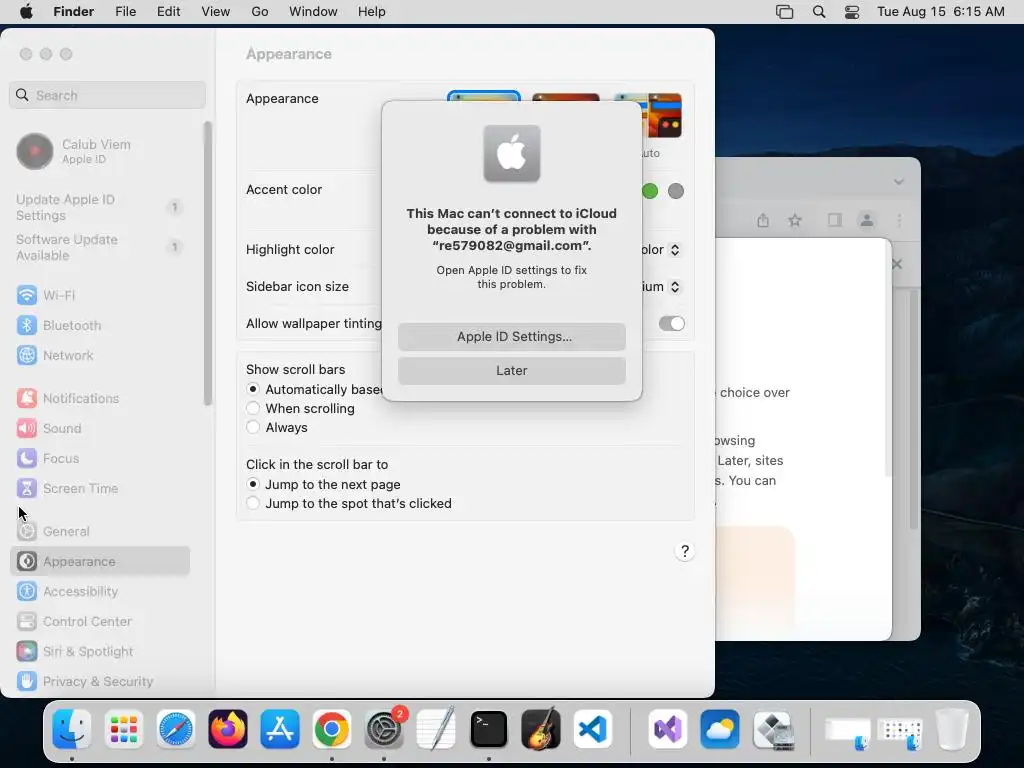The height and width of the screenshot is (768, 1024).
Task: Click the Search field in Settings
Action: 108,95
